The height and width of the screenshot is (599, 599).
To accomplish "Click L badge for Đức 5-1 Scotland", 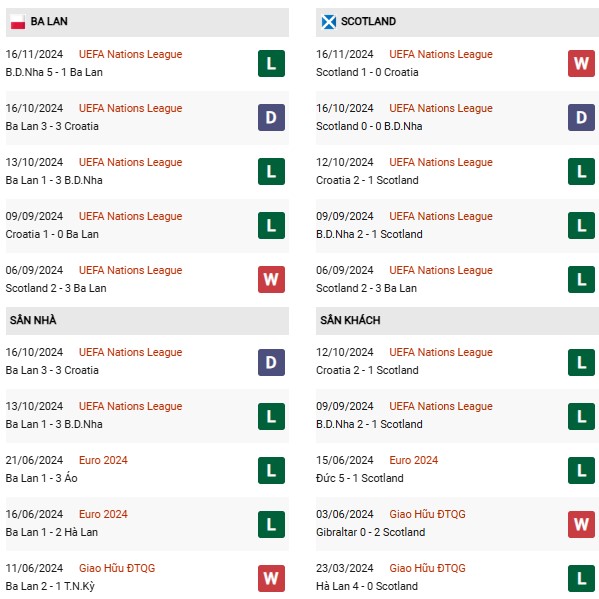I will [x=581, y=471].
